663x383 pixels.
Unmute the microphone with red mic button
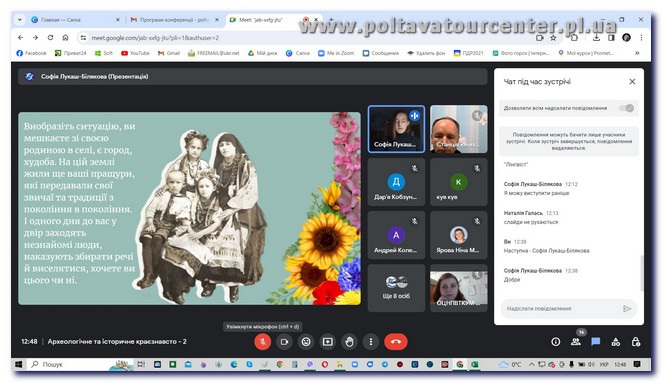pyautogui.click(x=263, y=342)
